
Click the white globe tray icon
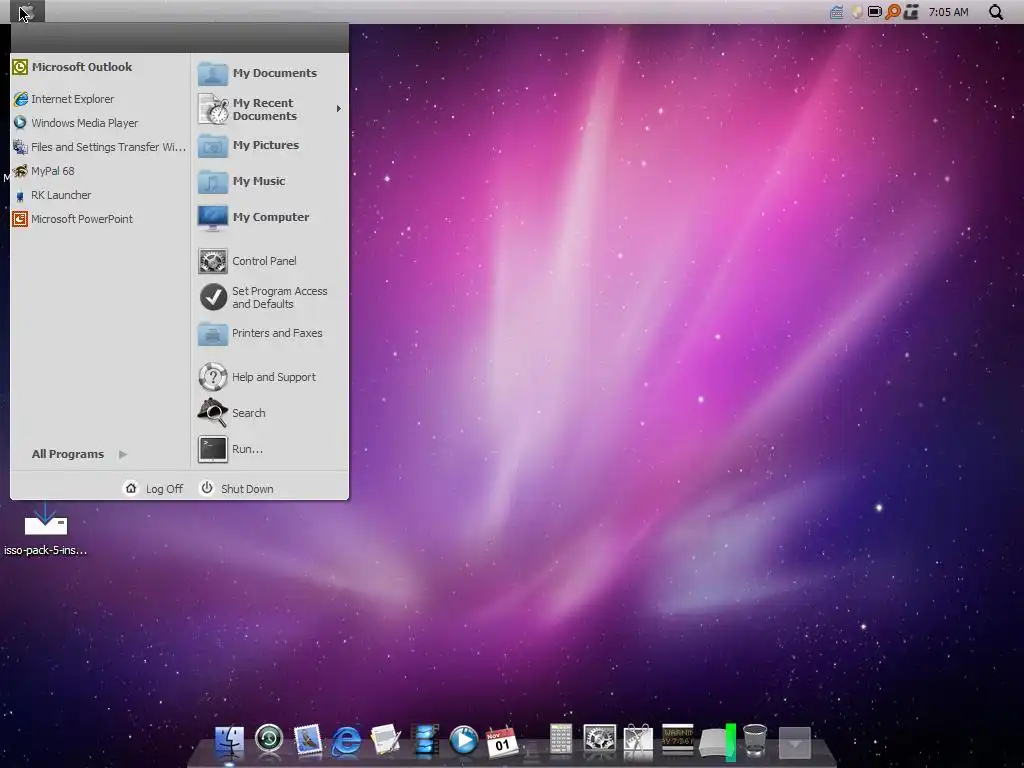tap(856, 12)
